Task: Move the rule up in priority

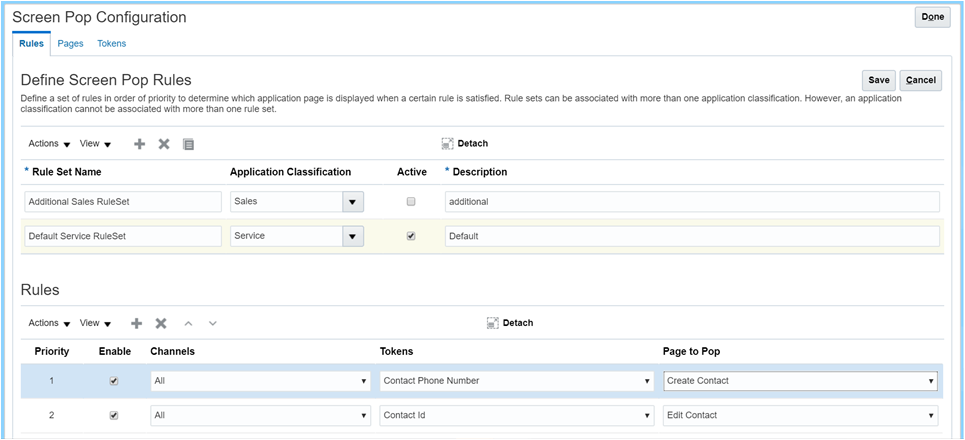Action: pyautogui.click(x=188, y=323)
